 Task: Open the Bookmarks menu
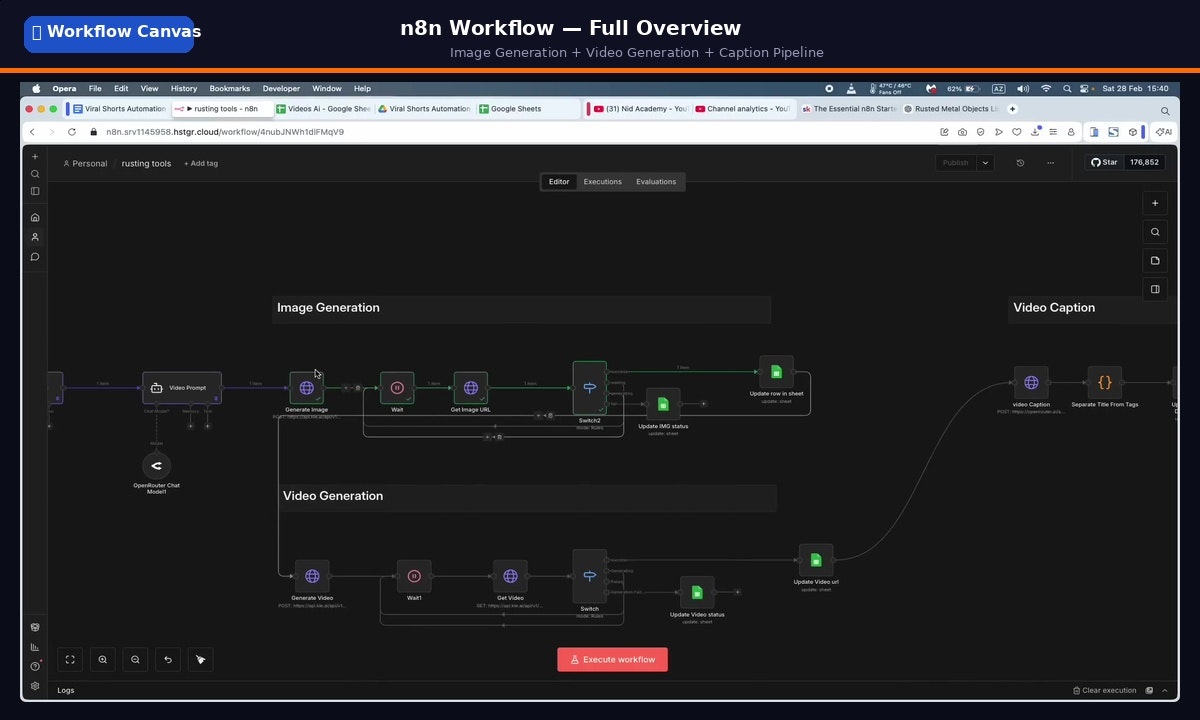click(229, 88)
